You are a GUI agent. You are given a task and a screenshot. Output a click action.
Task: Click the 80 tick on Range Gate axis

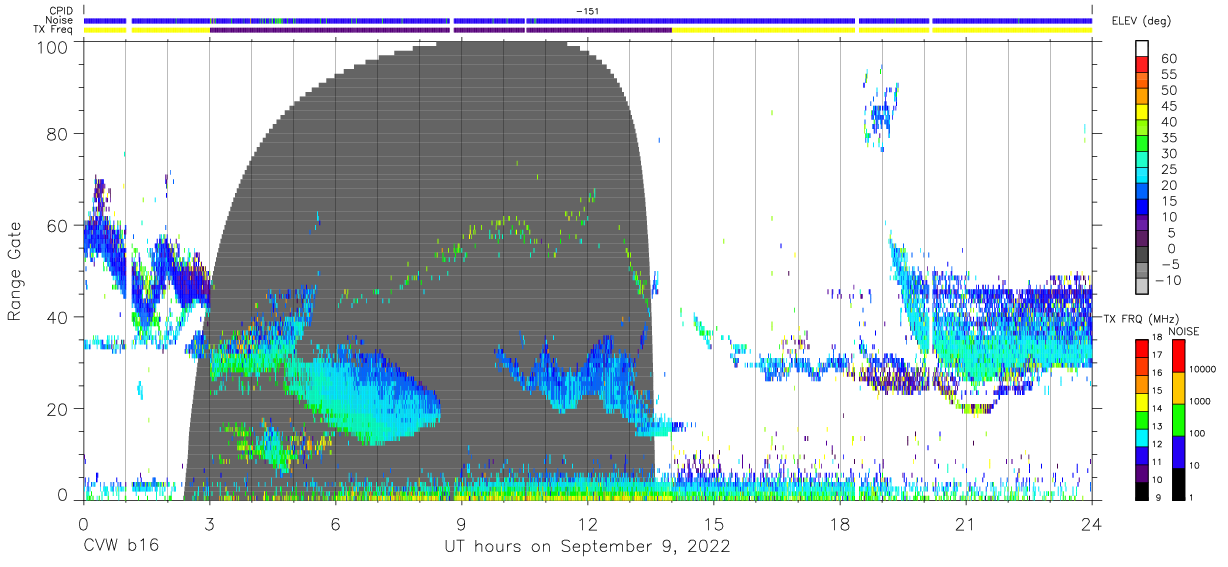(x=58, y=134)
